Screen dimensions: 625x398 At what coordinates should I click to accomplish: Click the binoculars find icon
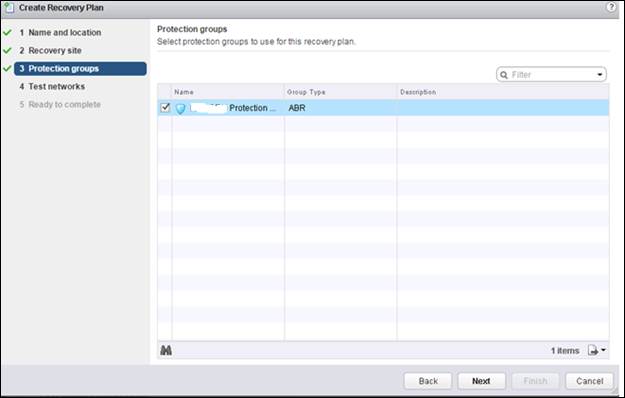[x=166, y=350]
